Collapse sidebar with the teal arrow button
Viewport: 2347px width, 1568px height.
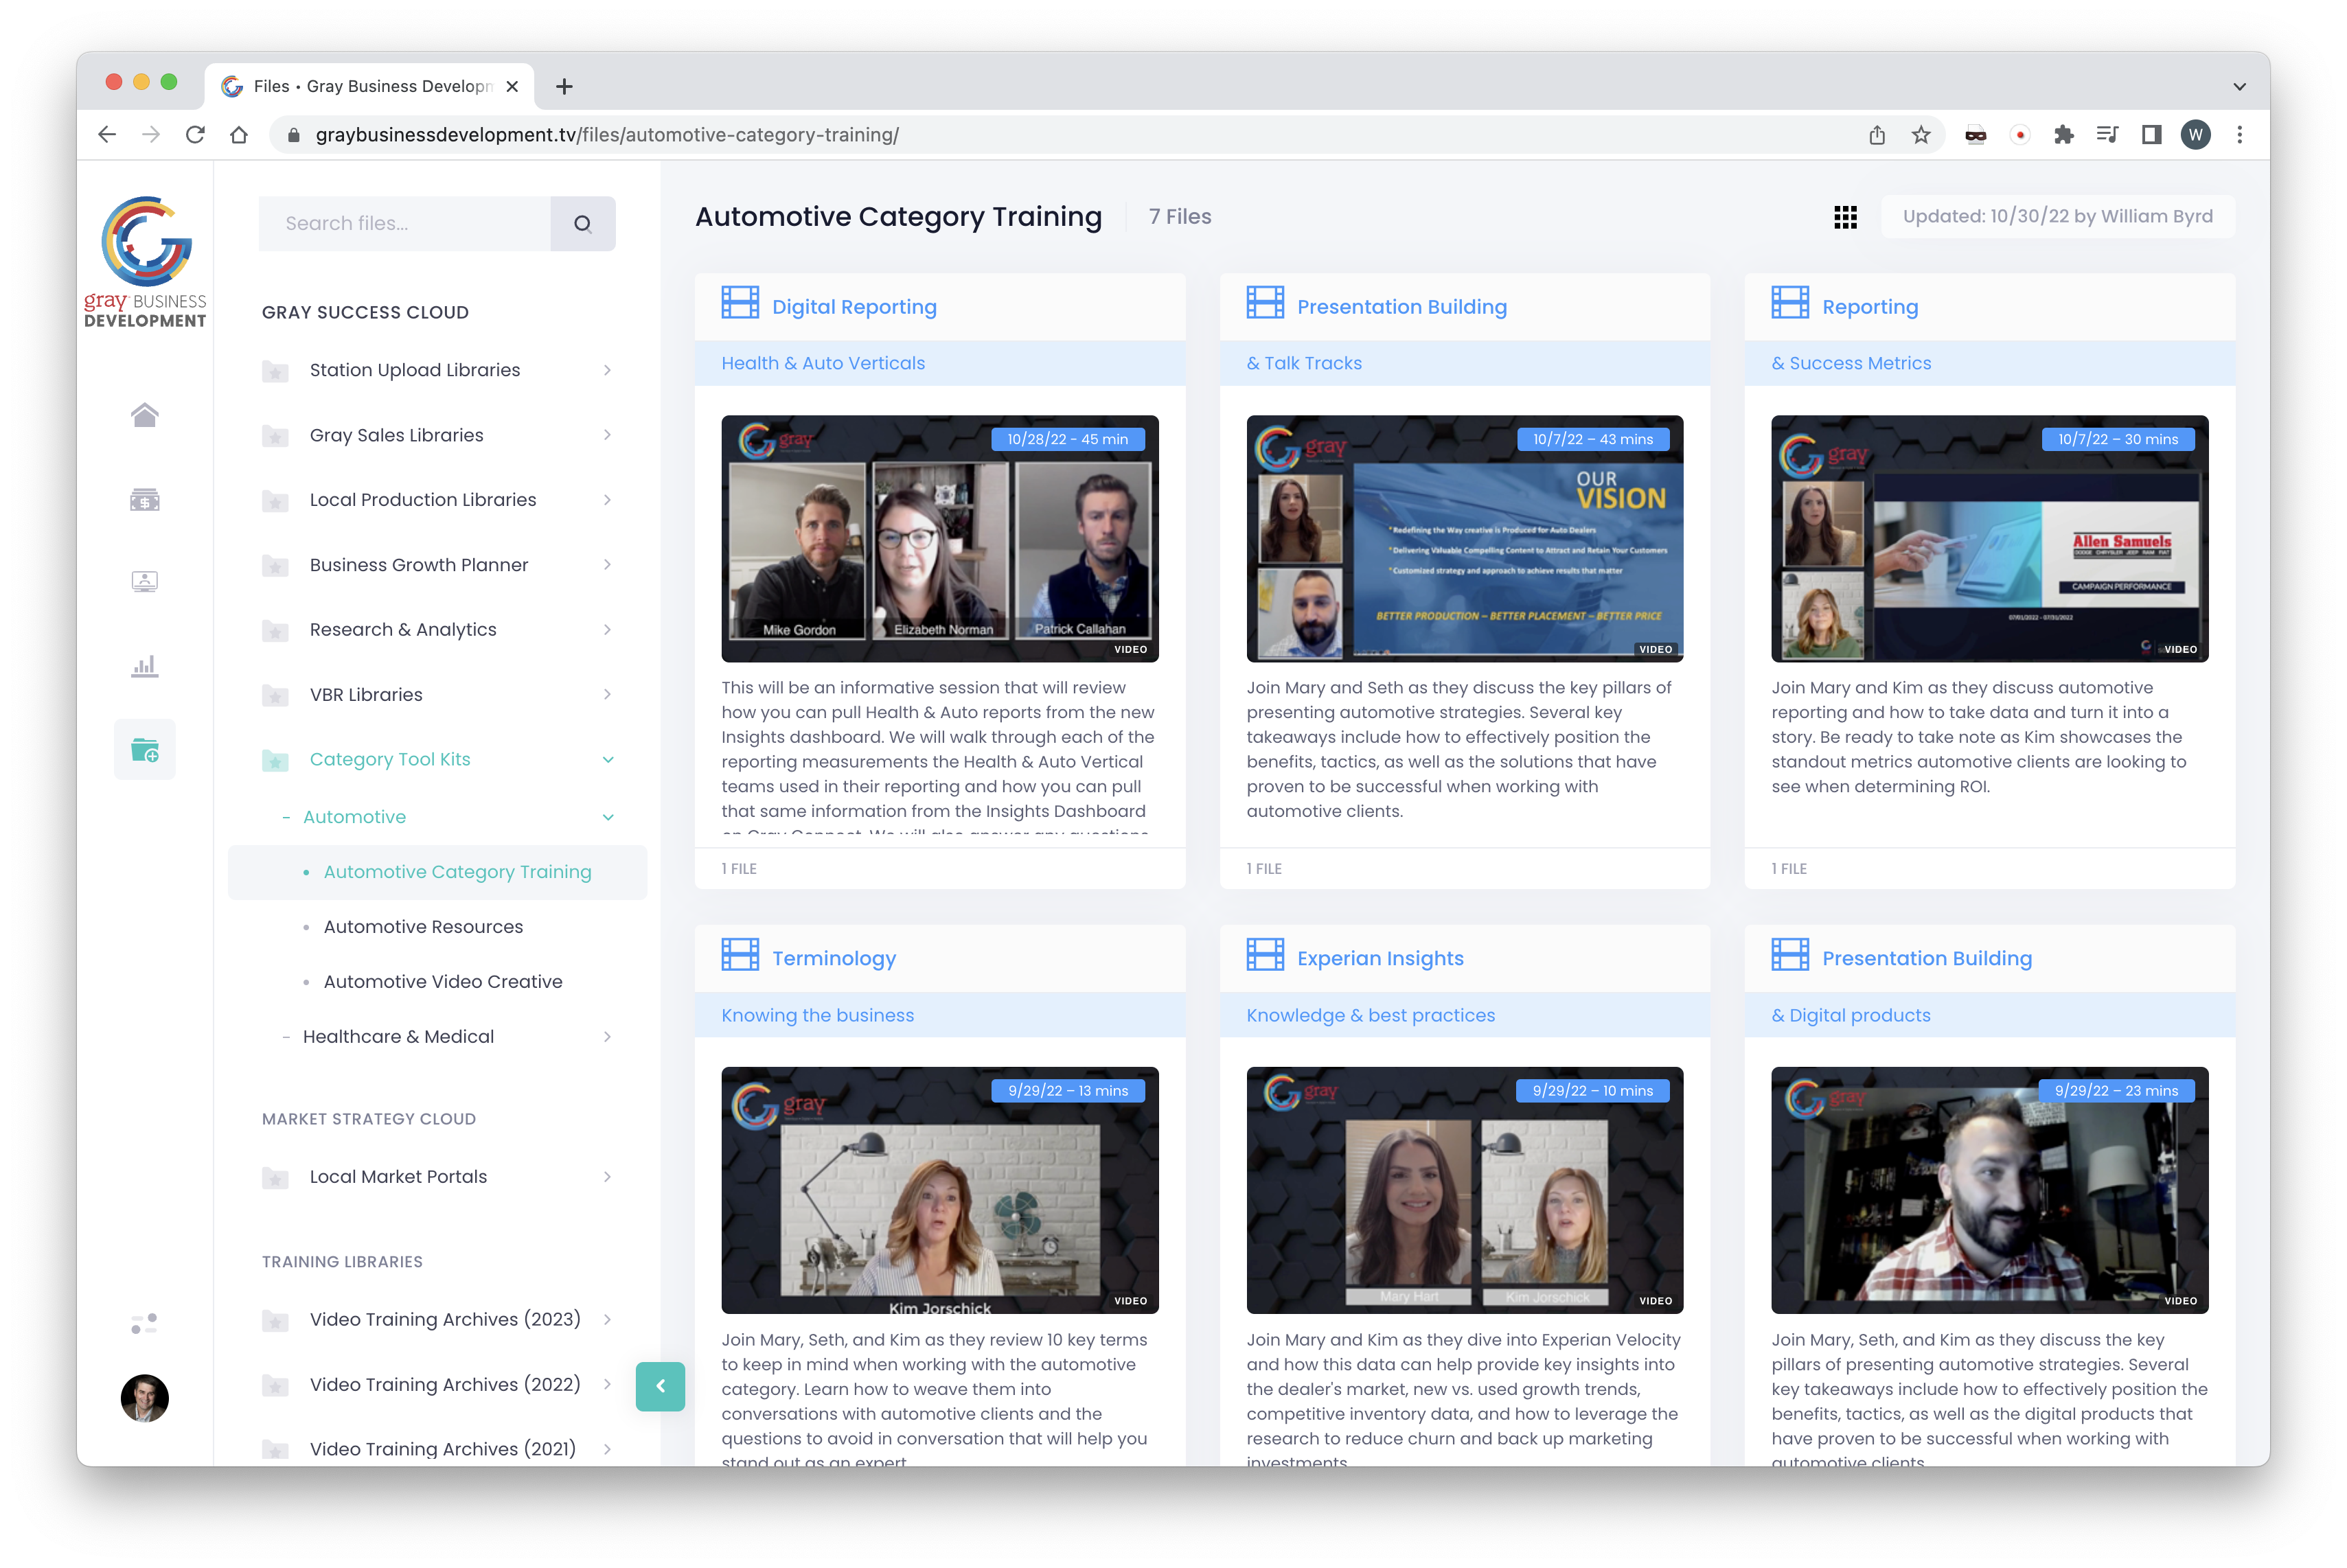pos(660,1386)
